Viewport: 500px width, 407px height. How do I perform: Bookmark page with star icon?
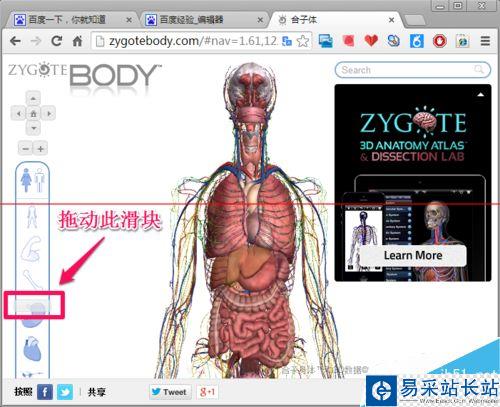click(x=303, y=41)
